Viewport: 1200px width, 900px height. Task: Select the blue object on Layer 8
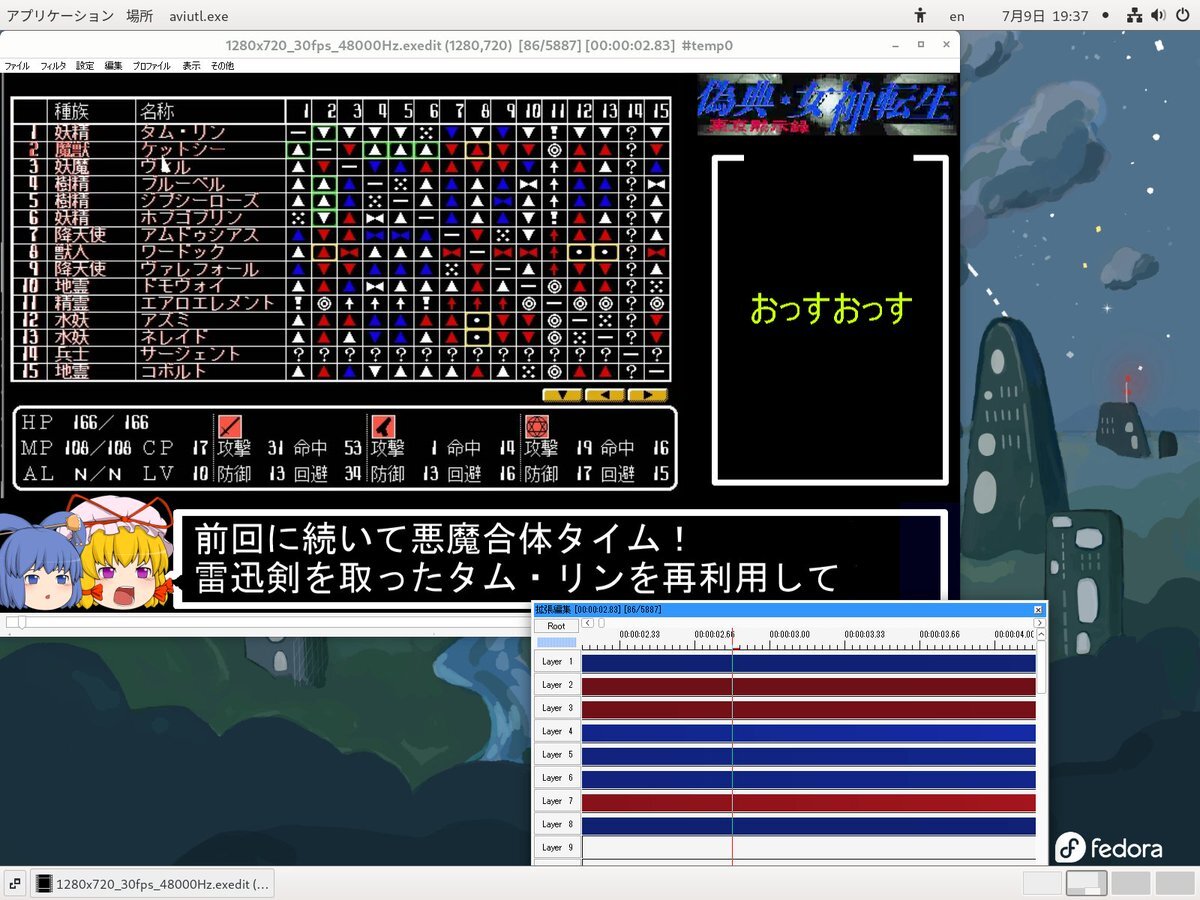point(808,825)
